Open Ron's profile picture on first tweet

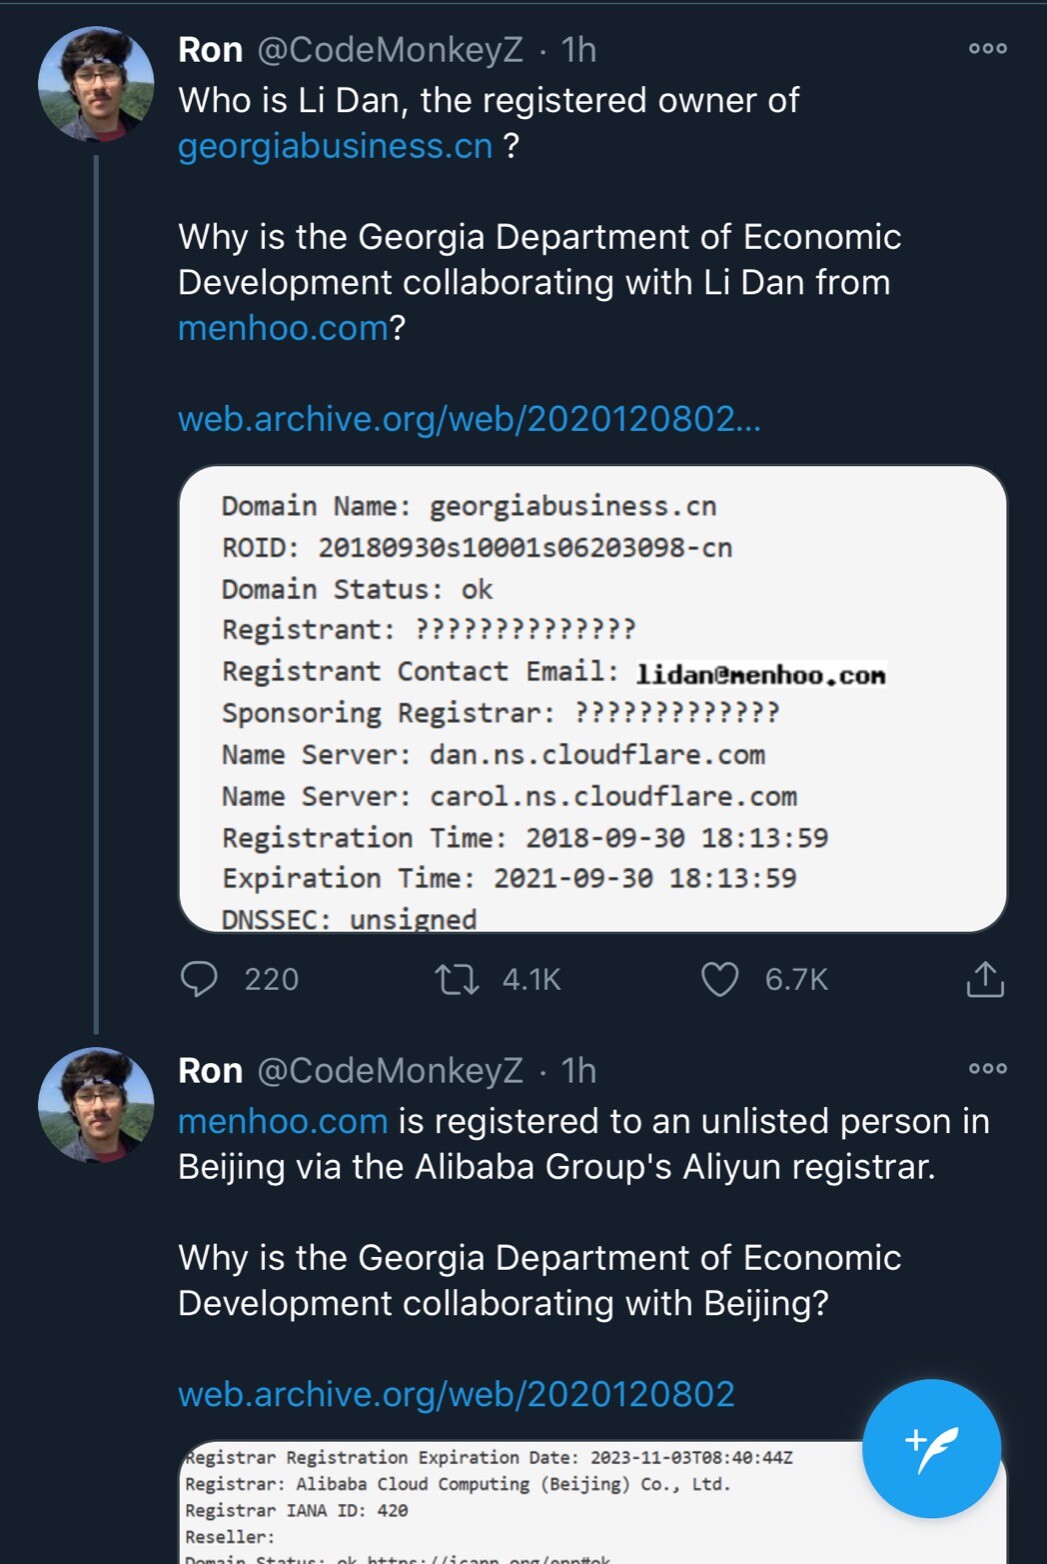tap(96, 84)
